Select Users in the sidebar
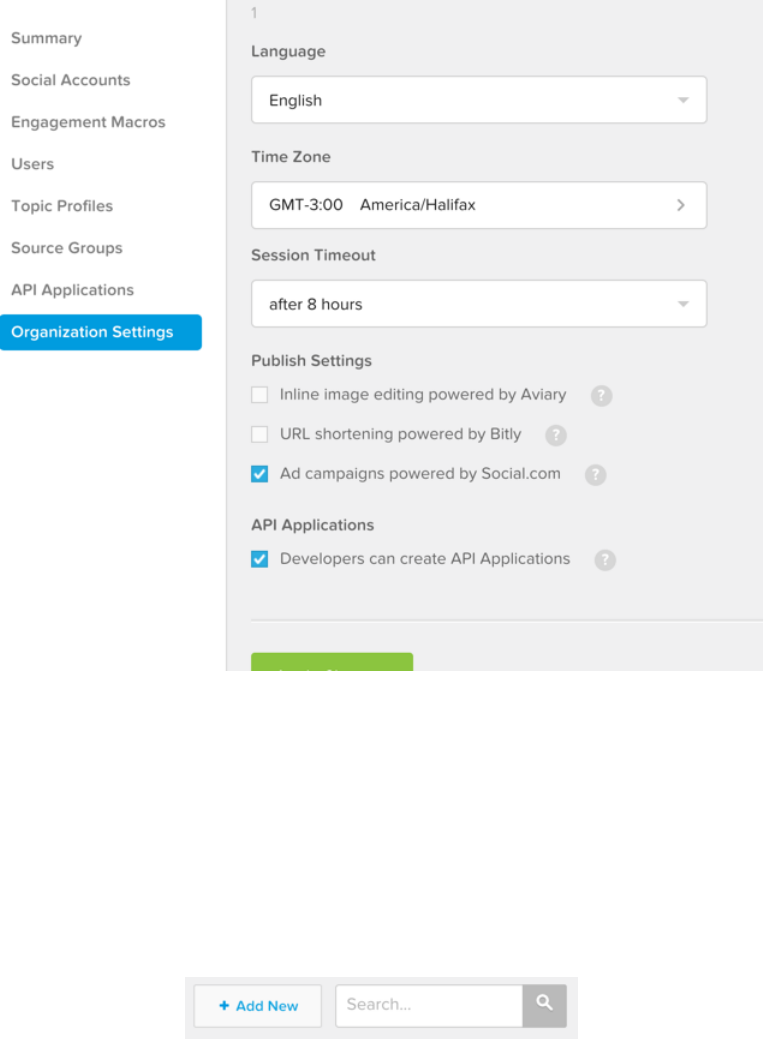 click(x=32, y=164)
